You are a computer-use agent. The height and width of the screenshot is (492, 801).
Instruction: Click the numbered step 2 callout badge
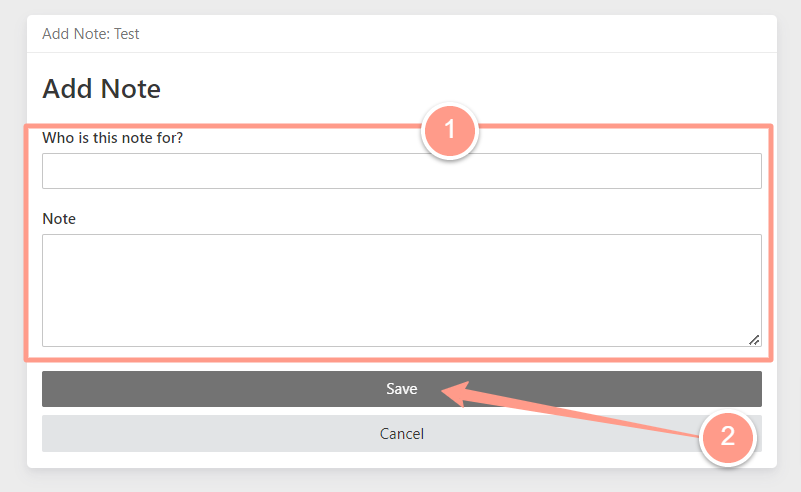click(x=727, y=437)
